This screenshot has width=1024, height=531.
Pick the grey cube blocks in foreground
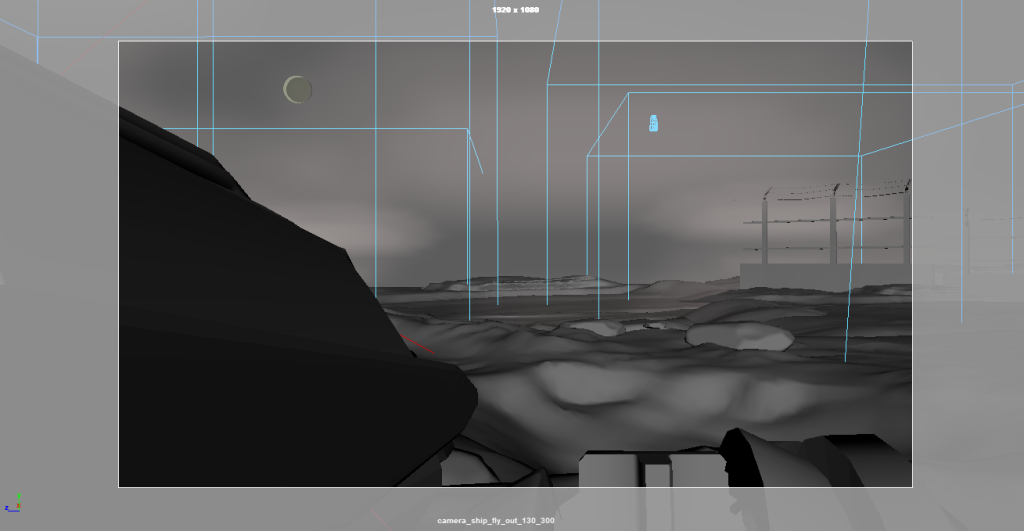[652, 469]
